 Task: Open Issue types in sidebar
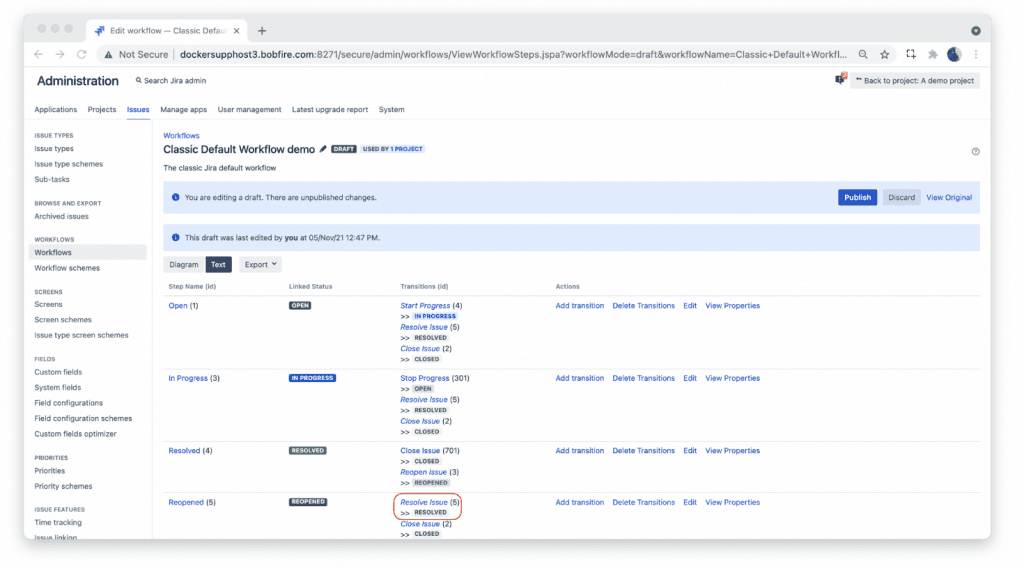[54, 149]
